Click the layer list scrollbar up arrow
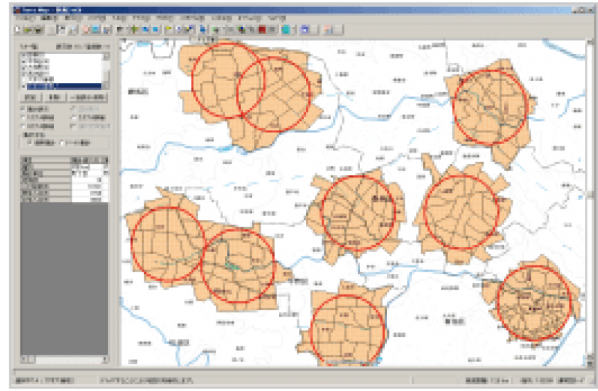This screenshot has width=598, height=391. pyautogui.click(x=106, y=56)
